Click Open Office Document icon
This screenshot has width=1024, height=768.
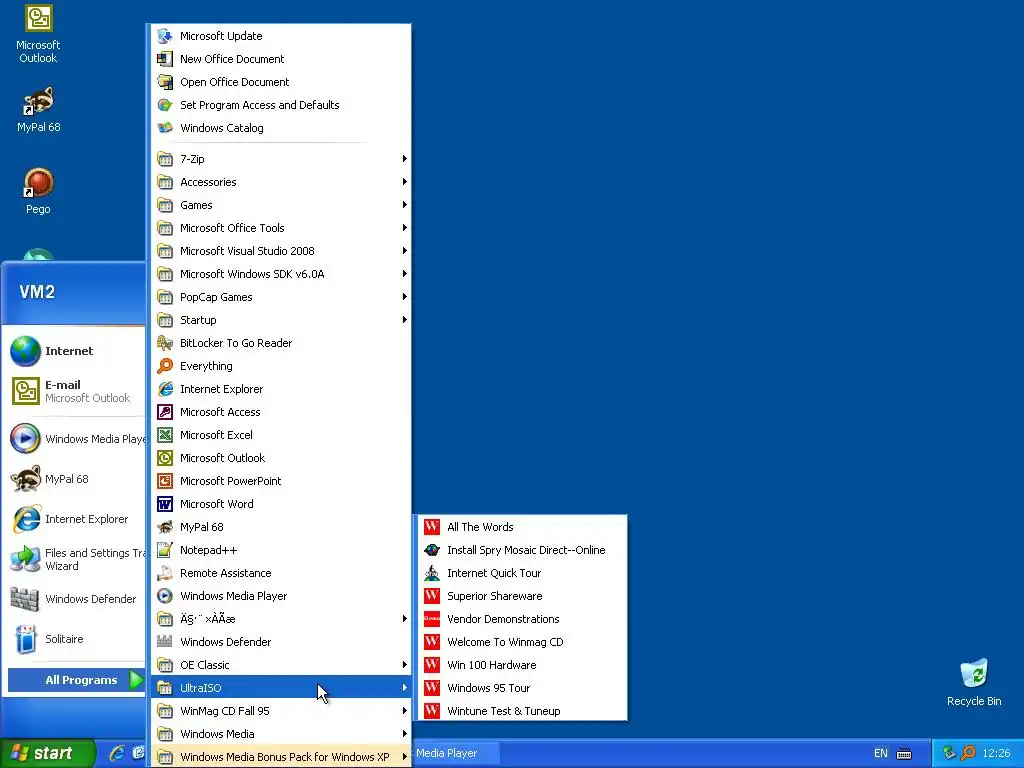pyautogui.click(x=165, y=82)
